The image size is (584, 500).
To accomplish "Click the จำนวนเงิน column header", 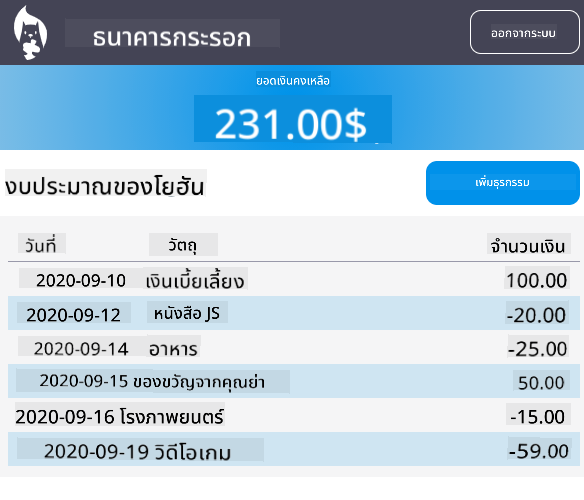I will coord(527,246).
